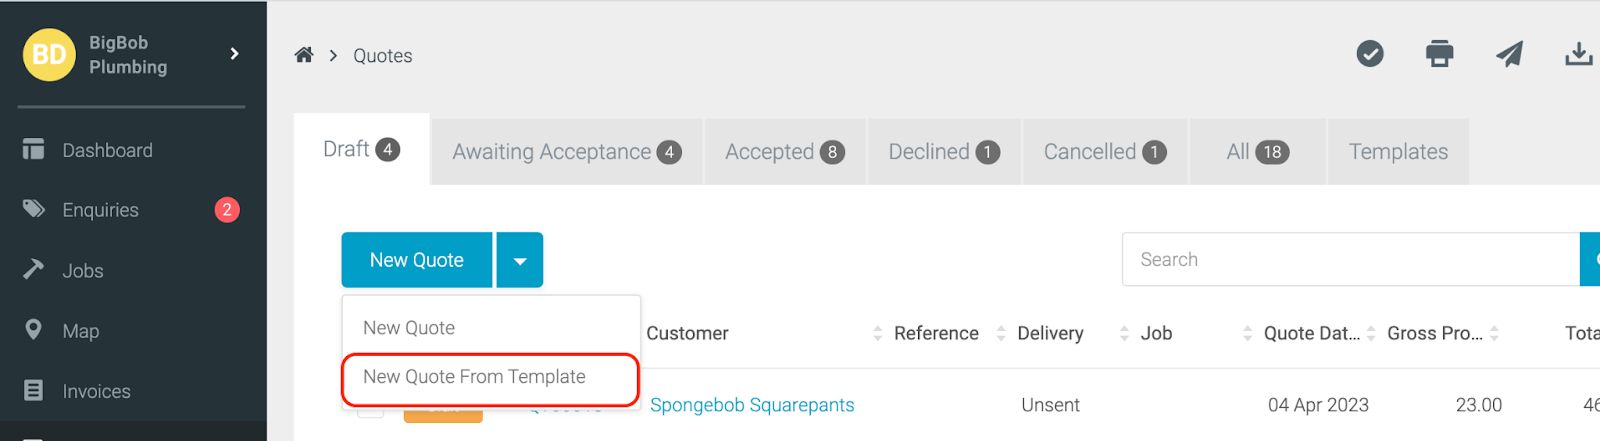Click the blue New Quote button
This screenshot has height=441, width=1600.
tap(417, 260)
